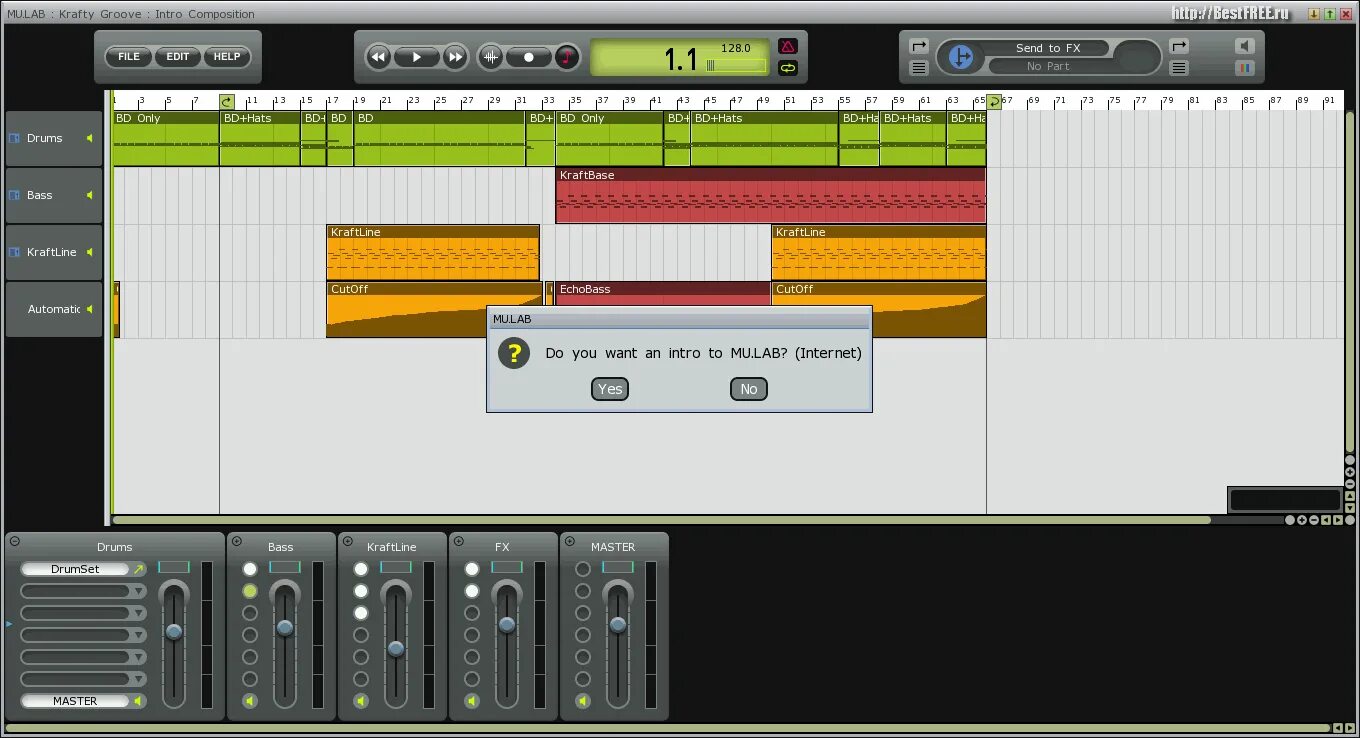Open the EDIT menu
Viewport: 1360px width, 738px height.
(178, 57)
